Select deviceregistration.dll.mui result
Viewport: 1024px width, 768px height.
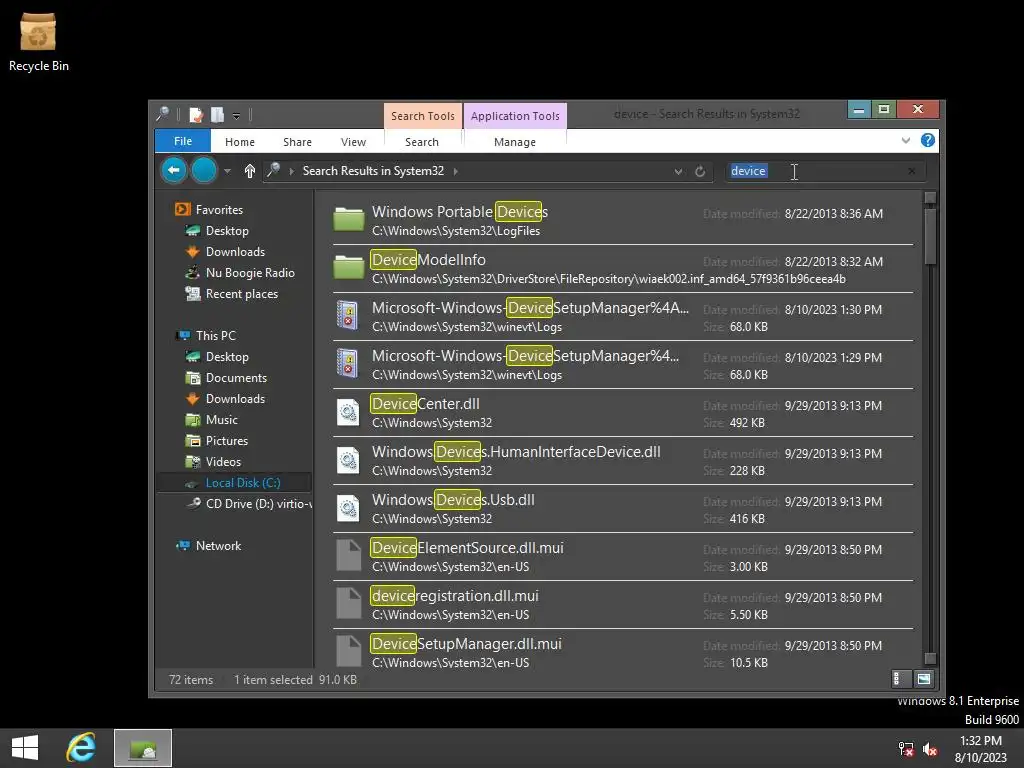point(624,605)
